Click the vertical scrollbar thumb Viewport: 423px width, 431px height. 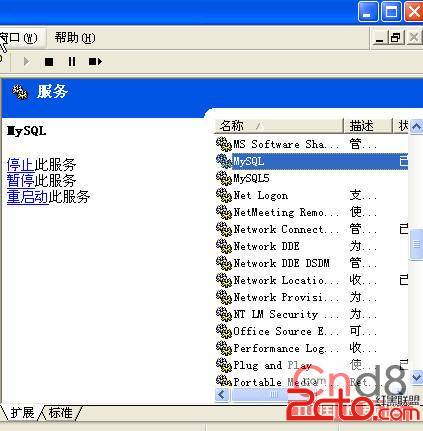(x=416, y=244)
